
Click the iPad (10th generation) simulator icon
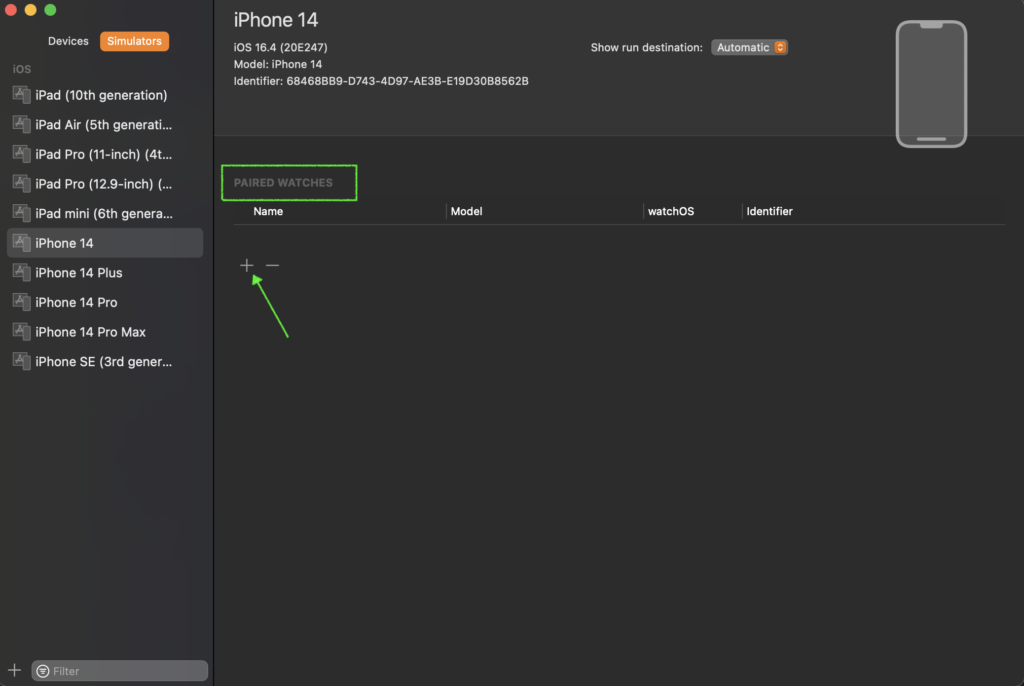23,95
